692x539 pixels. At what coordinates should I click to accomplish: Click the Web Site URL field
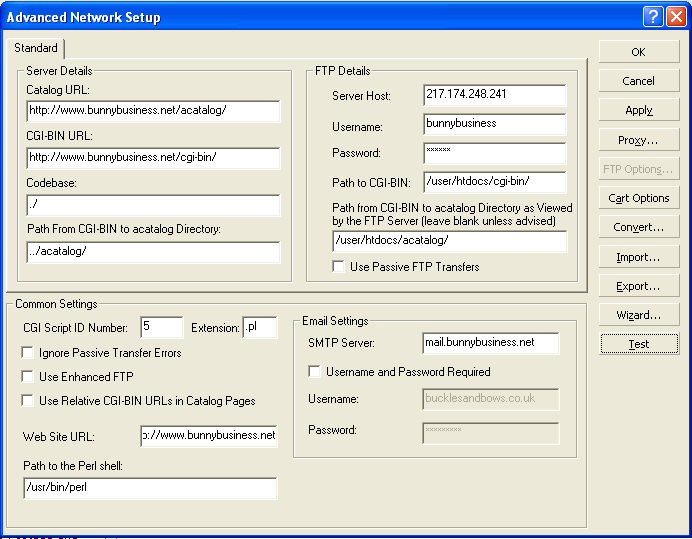[209, 436]
